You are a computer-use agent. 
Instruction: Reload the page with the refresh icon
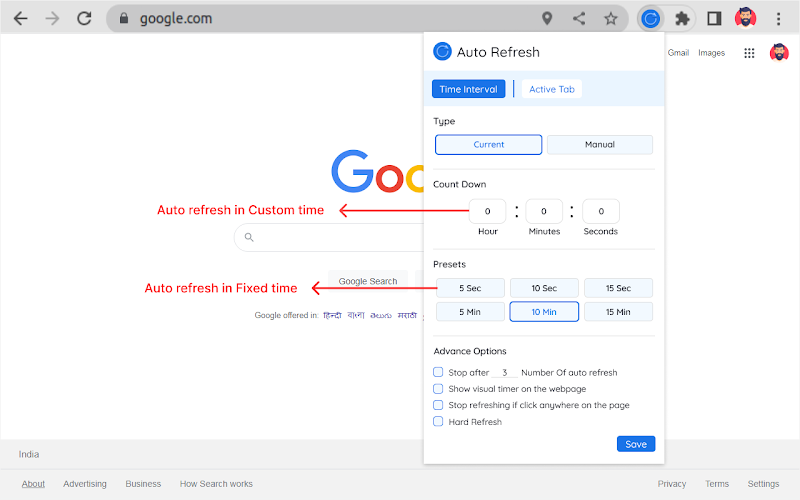coord(84,19)
